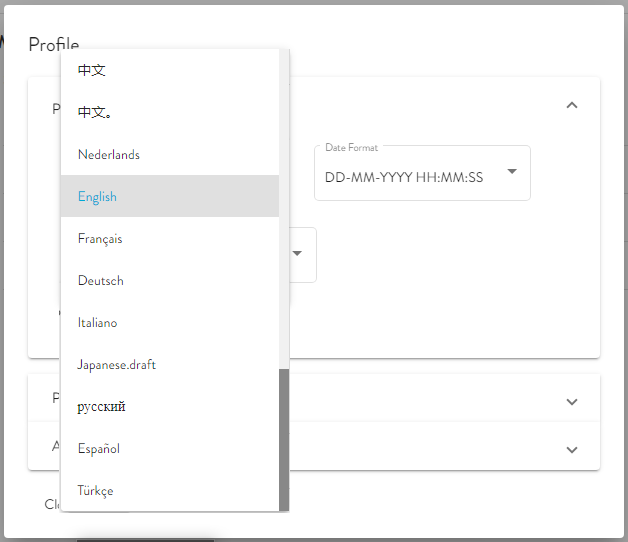Select Türkçe at the bottom of list

pos(96,491)
